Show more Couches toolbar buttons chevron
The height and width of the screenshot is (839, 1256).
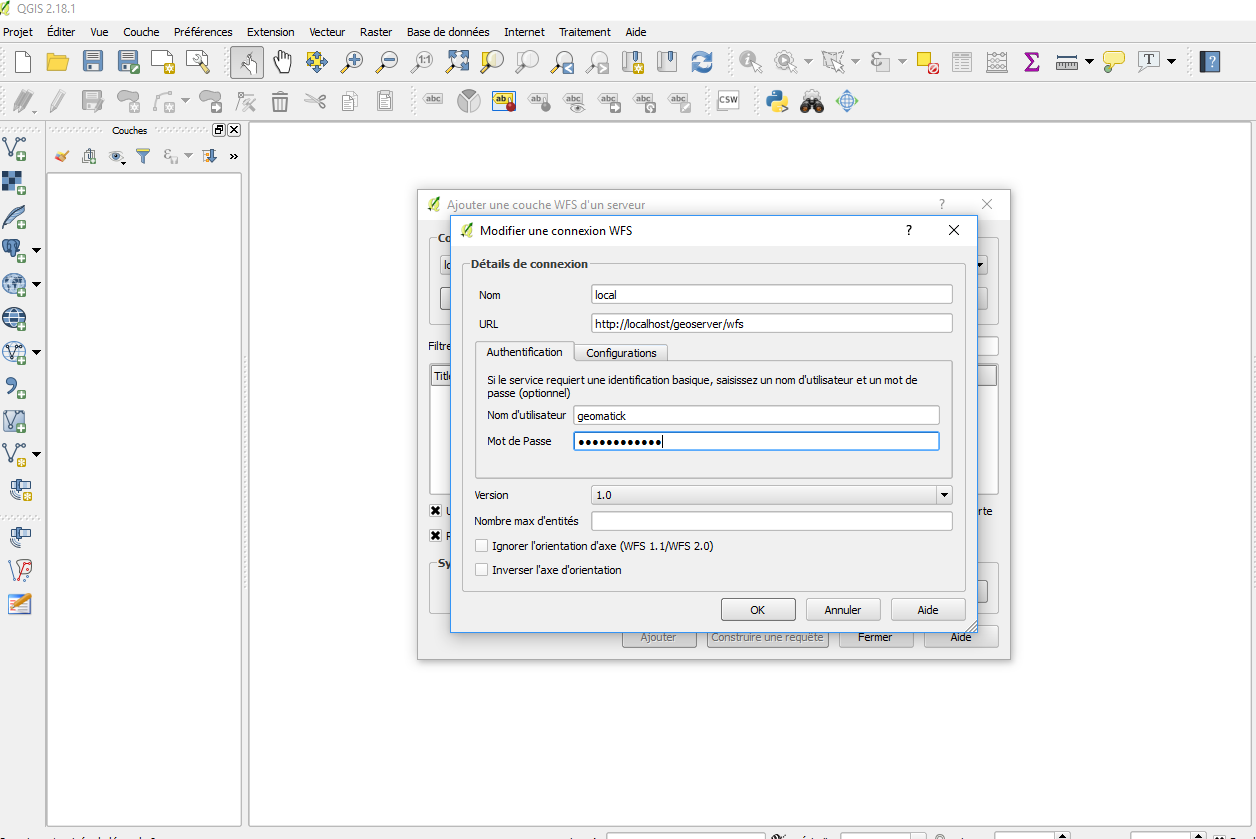[234, 156]
